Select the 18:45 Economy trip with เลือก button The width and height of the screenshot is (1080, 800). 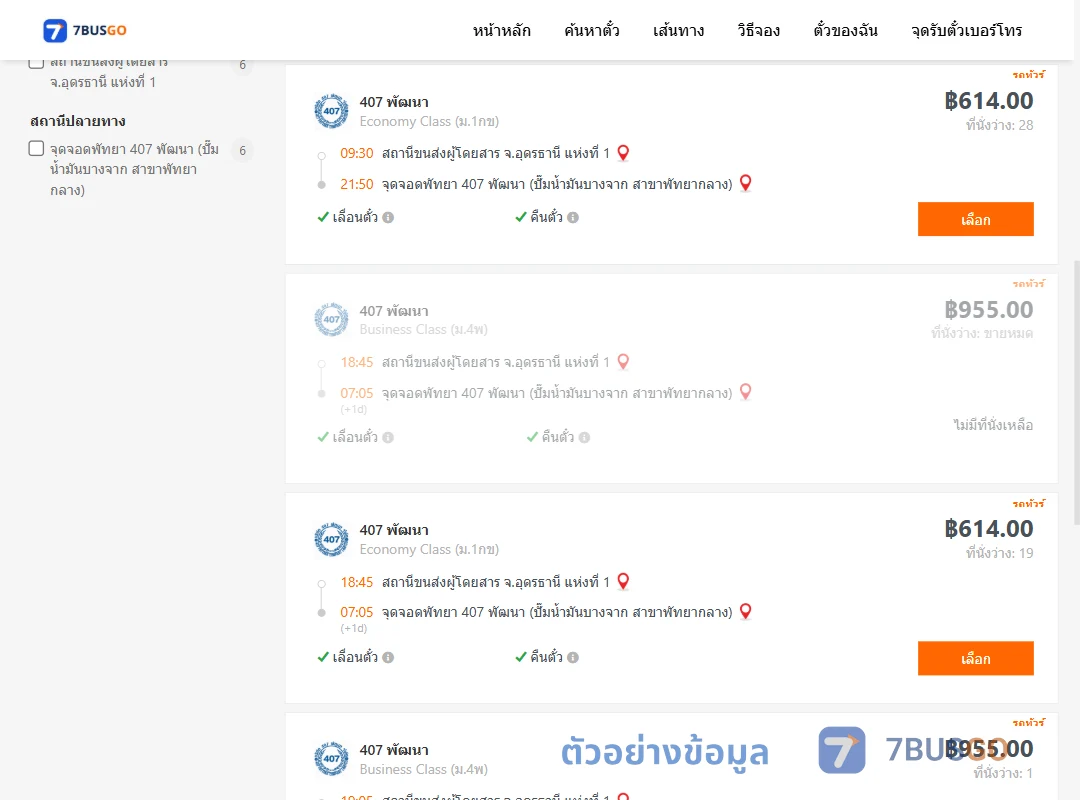[x=975, y=658]
